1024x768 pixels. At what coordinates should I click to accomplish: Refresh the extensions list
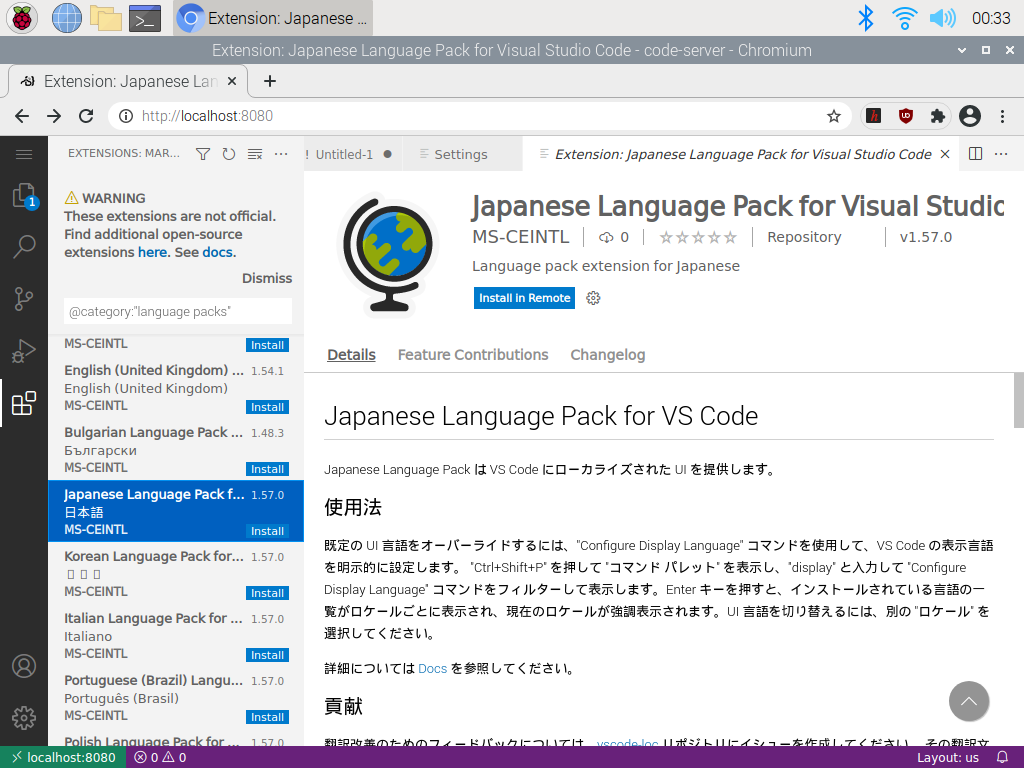229,154
